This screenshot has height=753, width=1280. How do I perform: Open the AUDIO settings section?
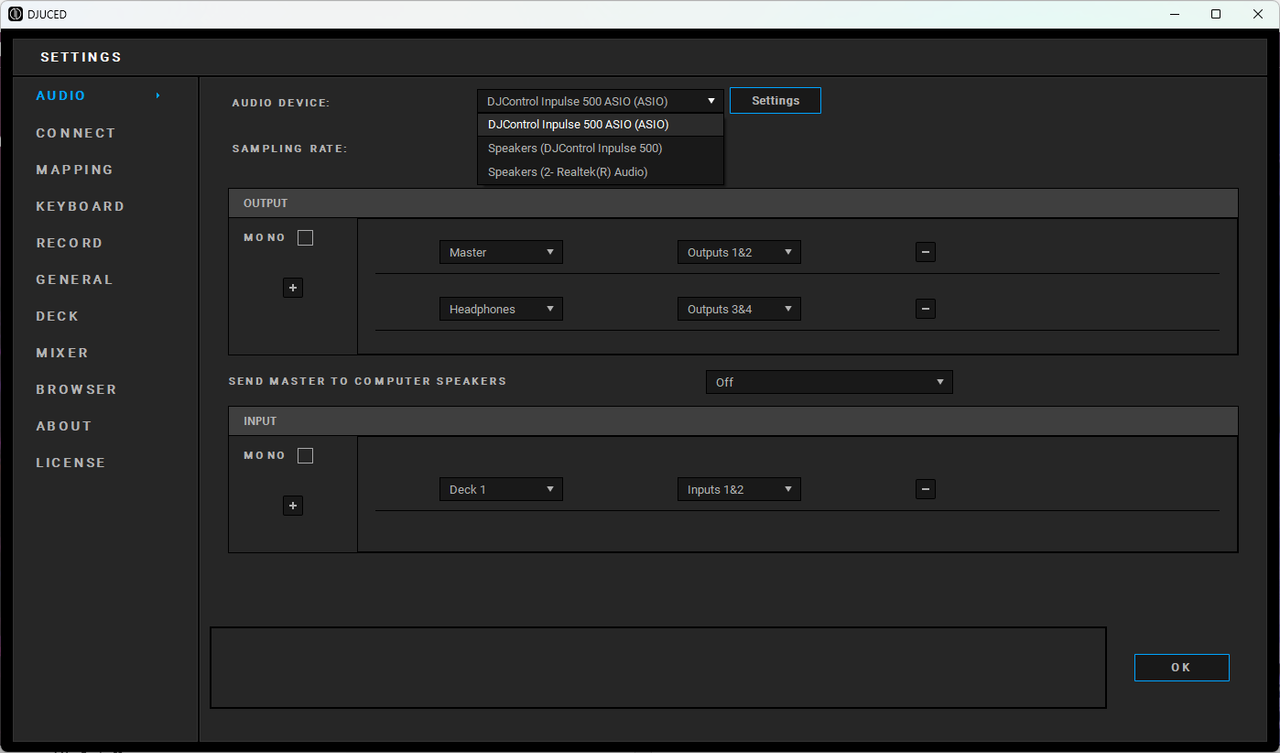(x=61, y=96)
